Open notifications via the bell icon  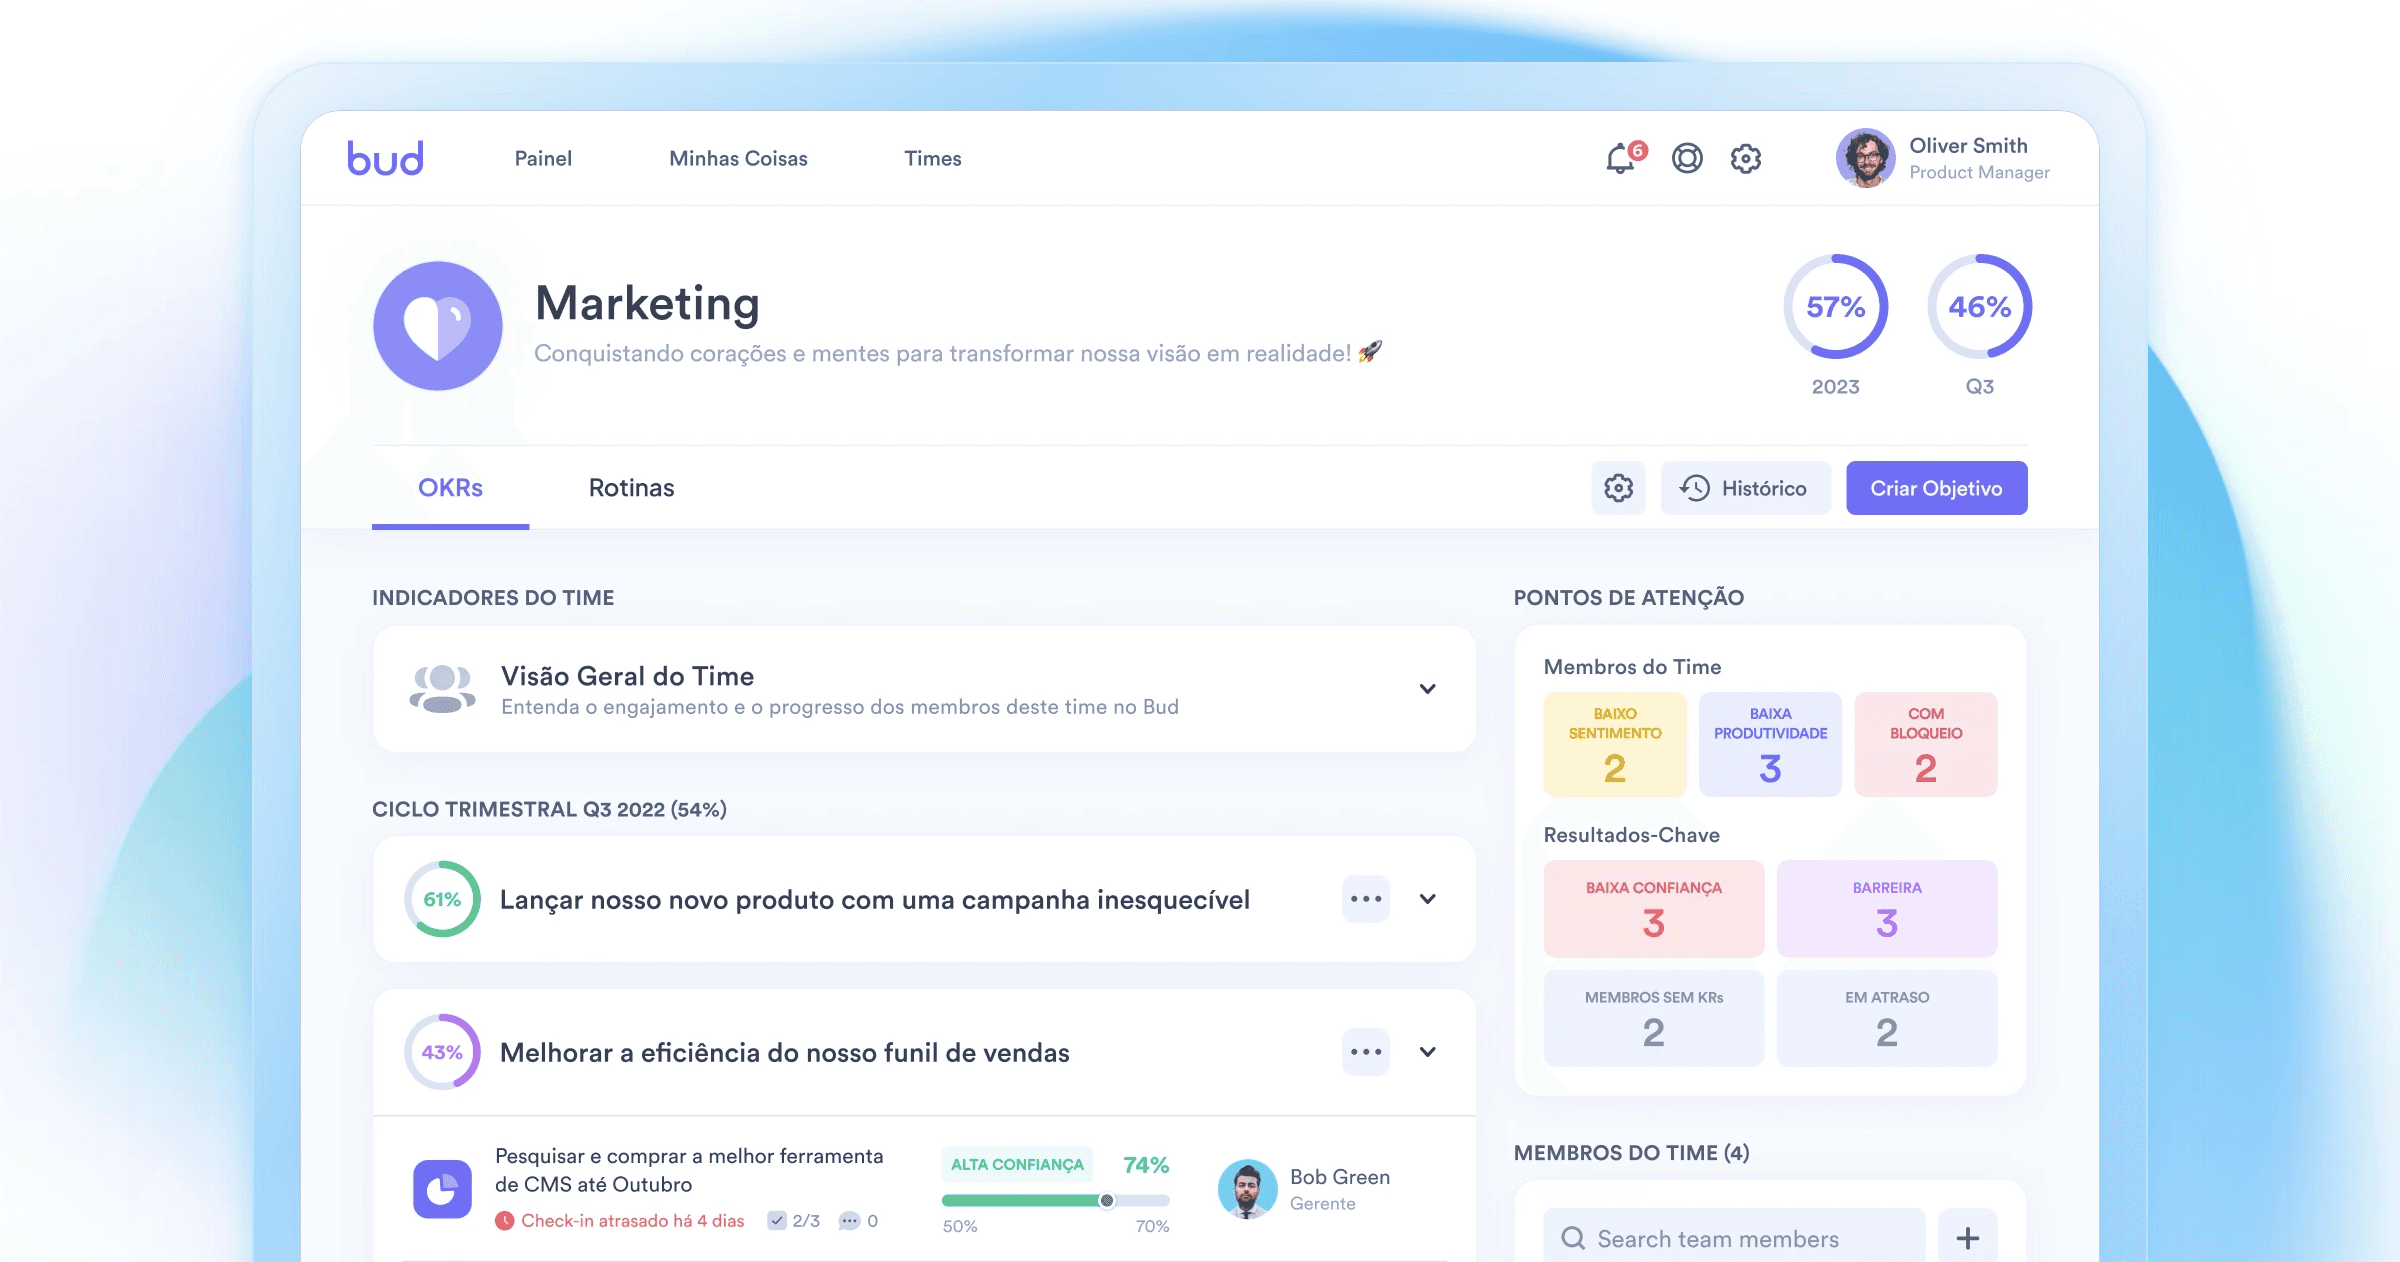pyautogui.click(x=1618, y=157)
